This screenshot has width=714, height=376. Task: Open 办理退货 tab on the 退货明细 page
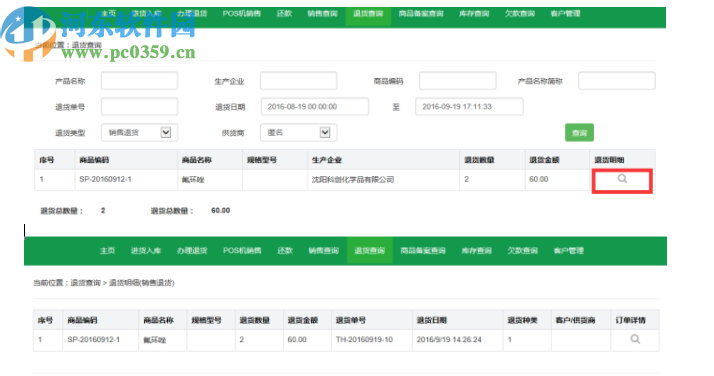click(192, 250)
